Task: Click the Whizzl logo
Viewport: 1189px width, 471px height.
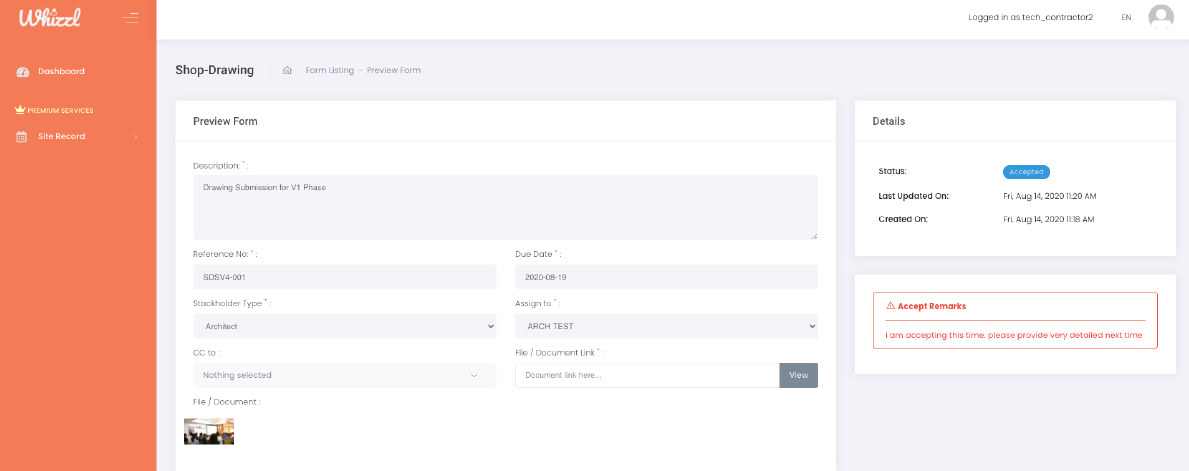Action: (50, 17)
